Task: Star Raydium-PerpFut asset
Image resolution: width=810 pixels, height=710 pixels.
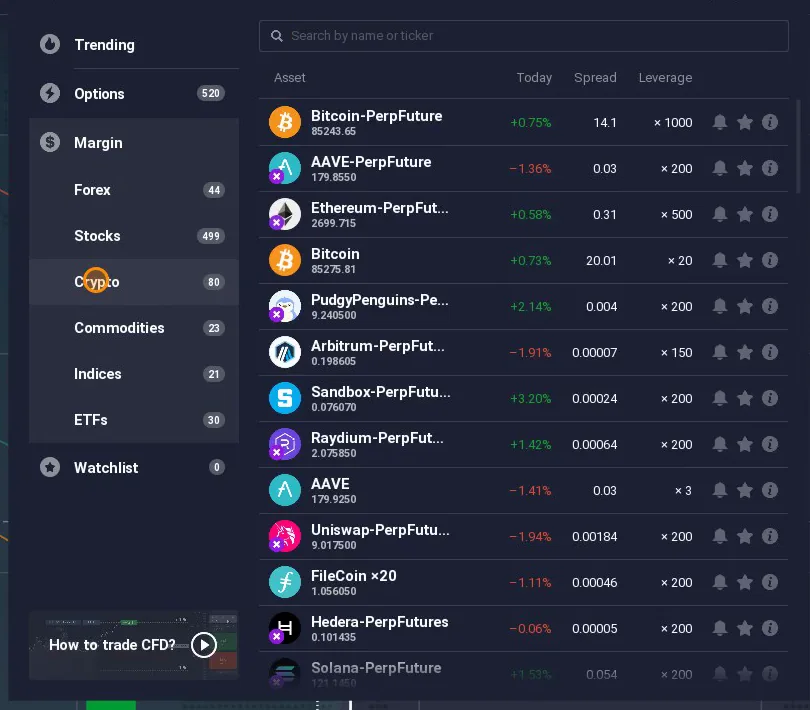Action: [x=744, y=444]
